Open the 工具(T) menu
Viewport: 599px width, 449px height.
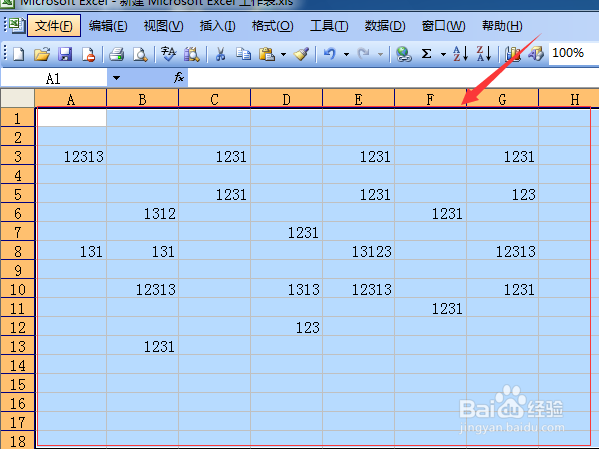[329, 26]
